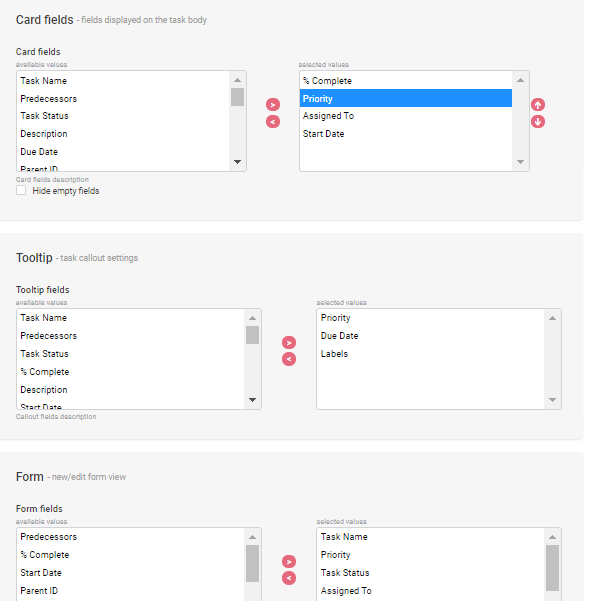Click the remove arrow for Tooltip fields

(x=289, y=359)
